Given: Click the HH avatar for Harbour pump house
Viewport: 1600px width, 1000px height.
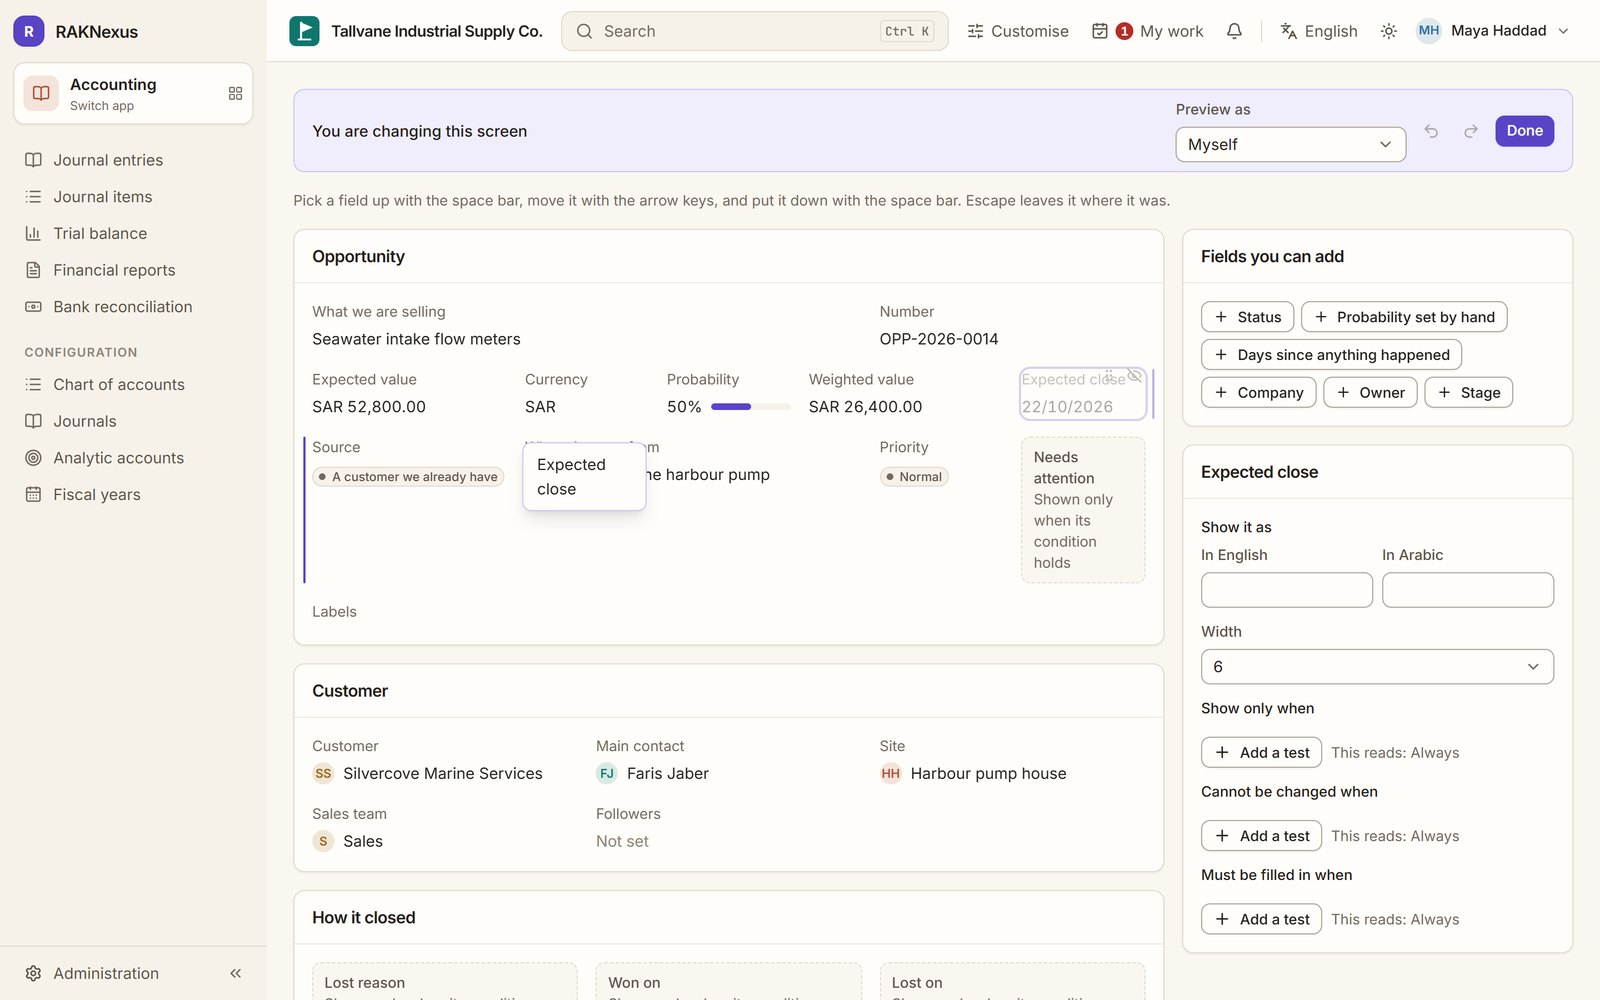Looking at the screenshot, I should [890, 773].
